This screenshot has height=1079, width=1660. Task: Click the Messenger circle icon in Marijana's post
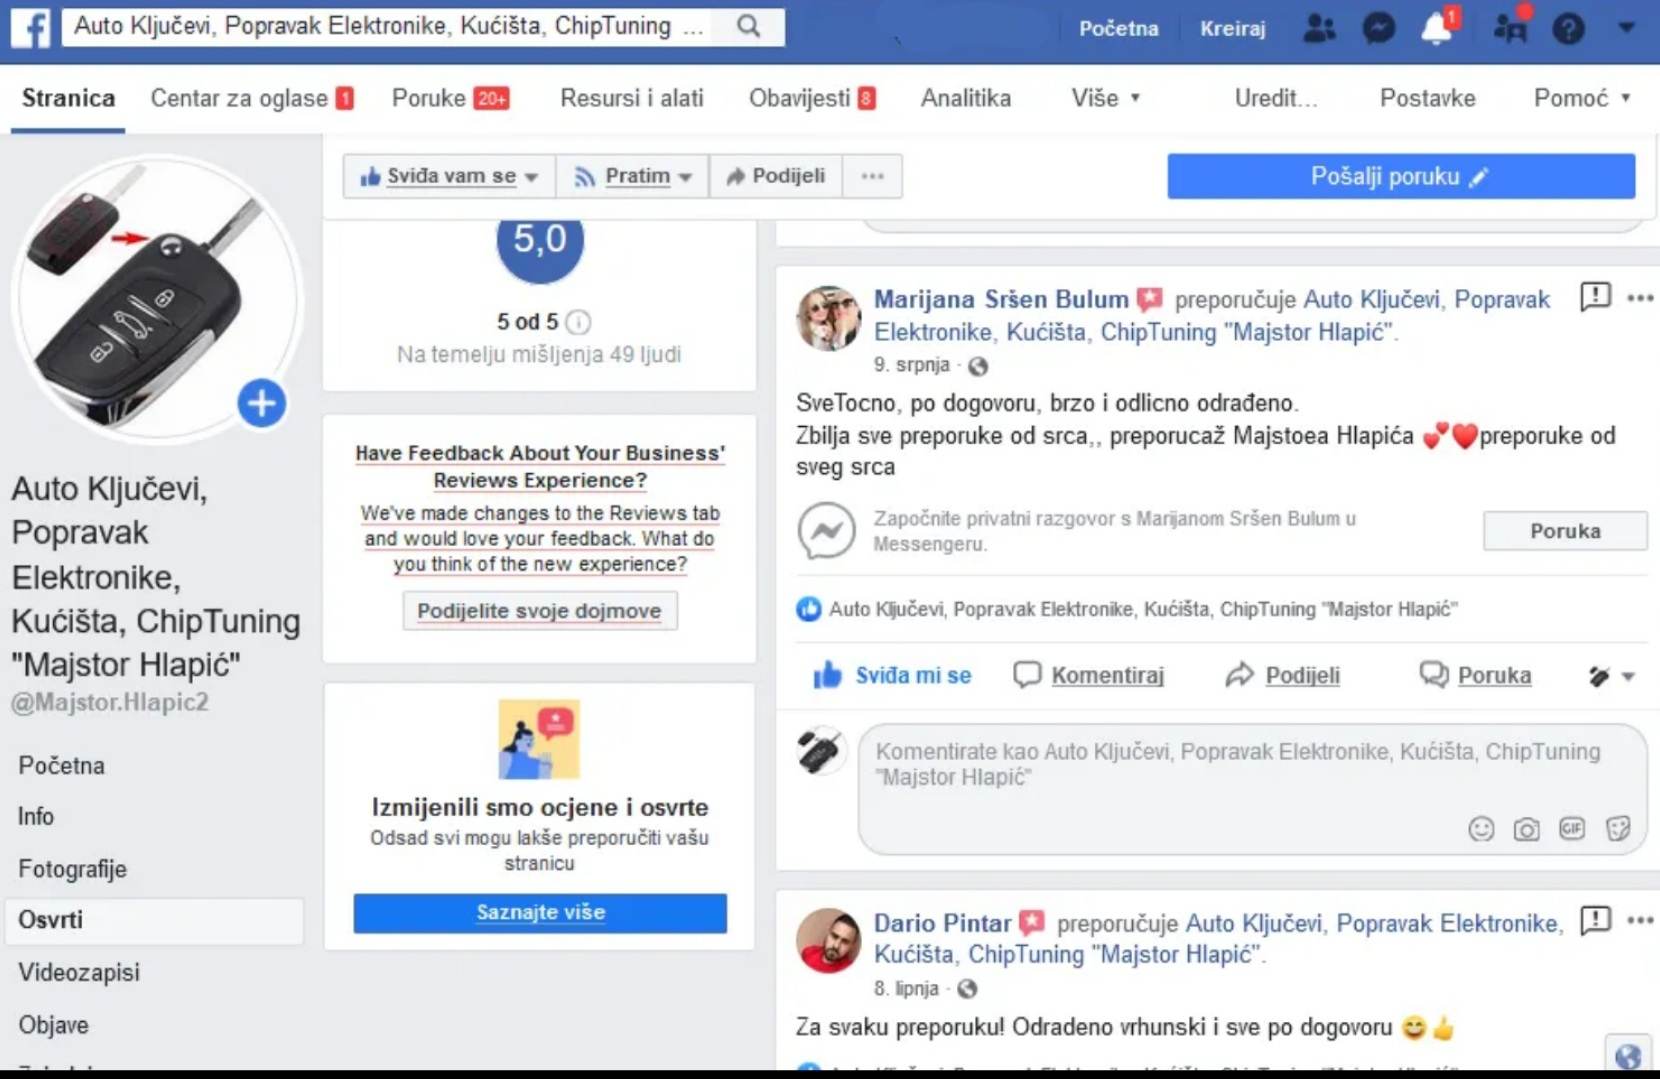(x=826, y=530)
